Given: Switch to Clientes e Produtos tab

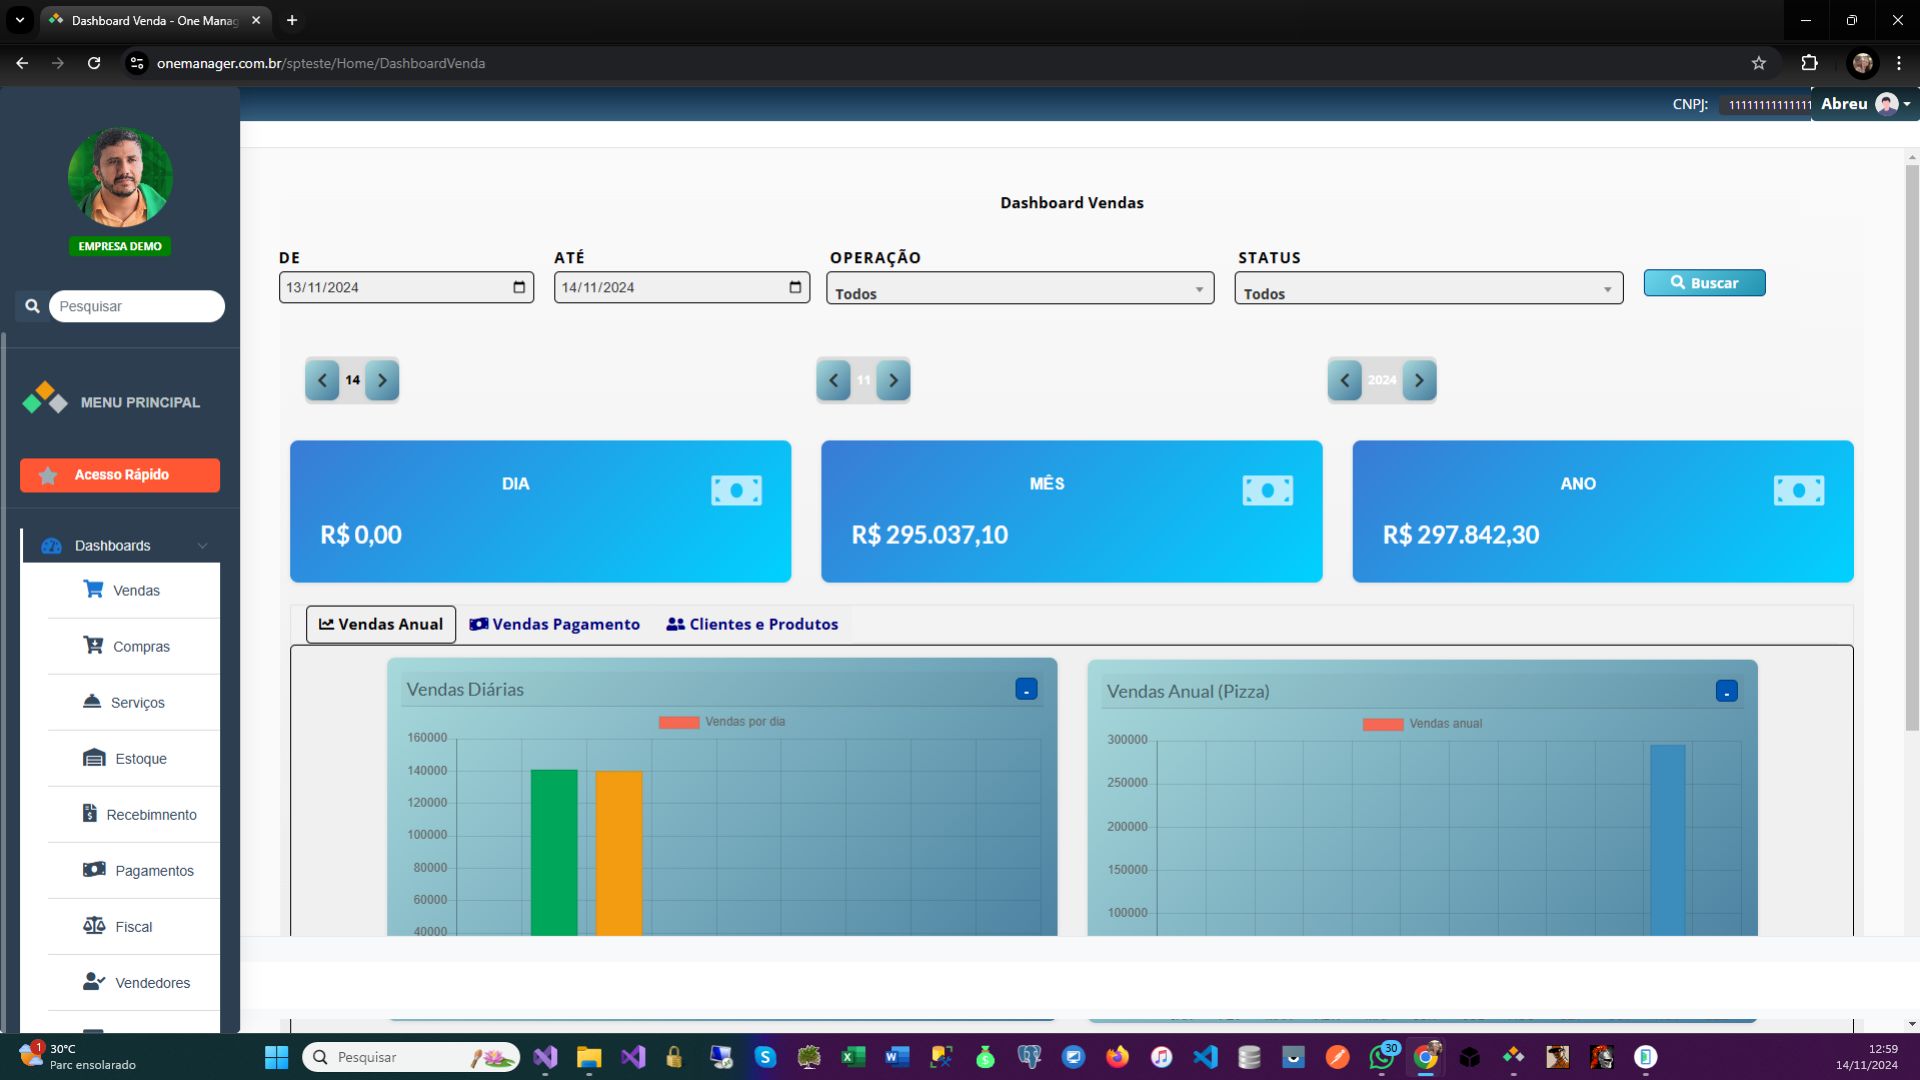Looking at the screenshot, I should [x=752, y=624].
